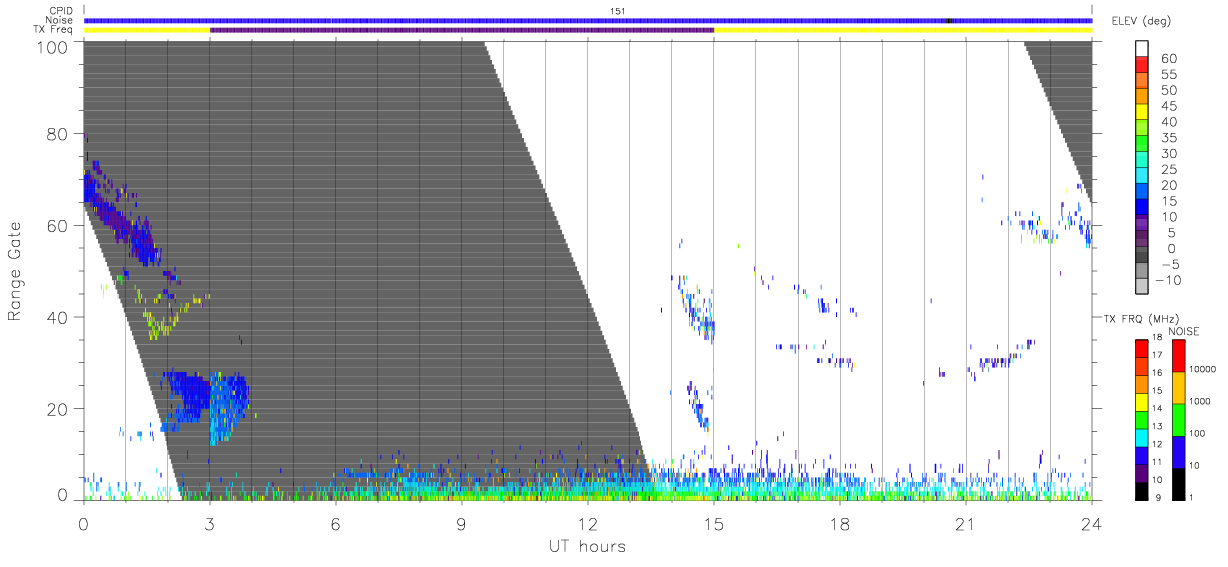Click the 24 tick on UT hours axis
The image size is (1228, 567).
pyautogui.click(x=1092, y=523)
